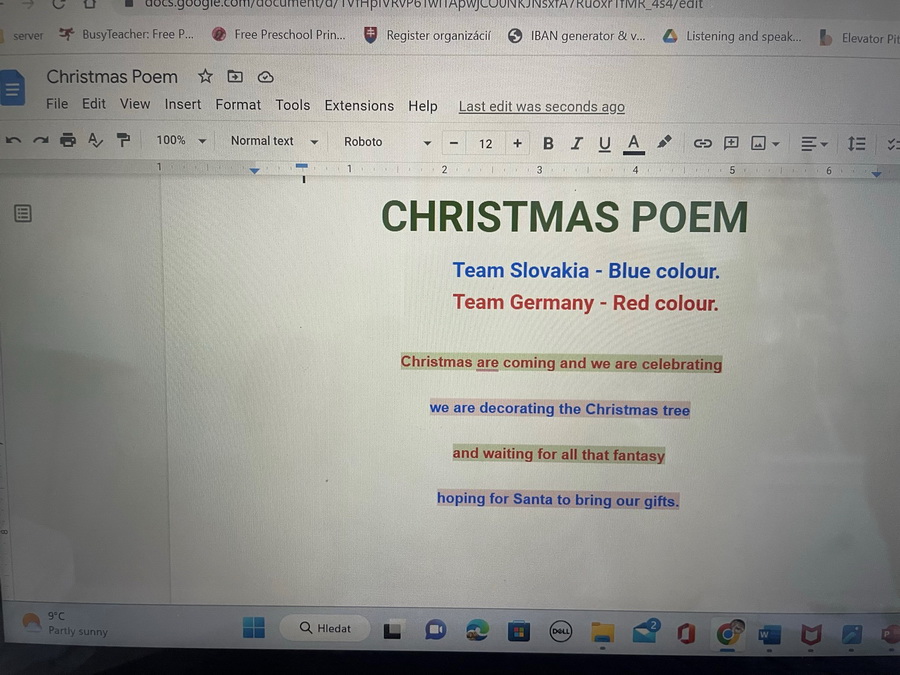Open the 100% zoom dropdown
Viewport: 900px width, 675px height.
coord(181,141)
